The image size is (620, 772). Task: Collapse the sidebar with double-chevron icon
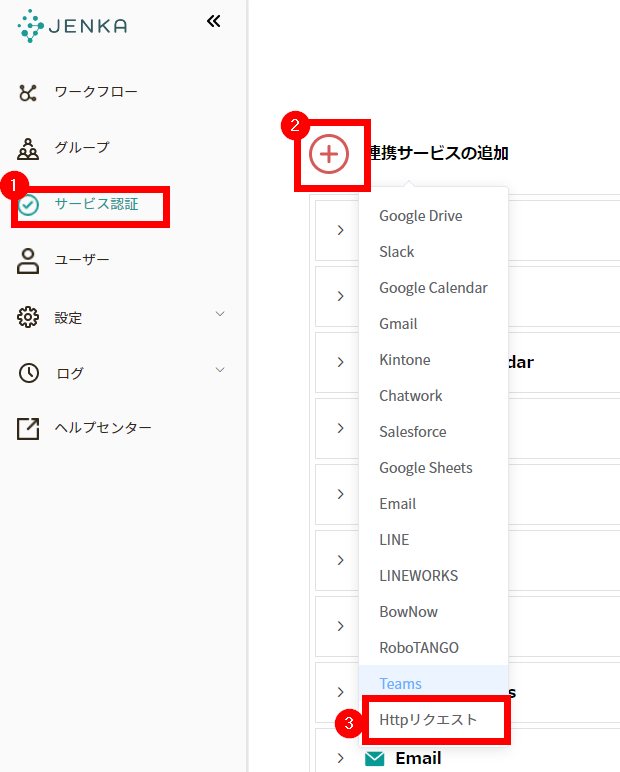pos(213,21)
